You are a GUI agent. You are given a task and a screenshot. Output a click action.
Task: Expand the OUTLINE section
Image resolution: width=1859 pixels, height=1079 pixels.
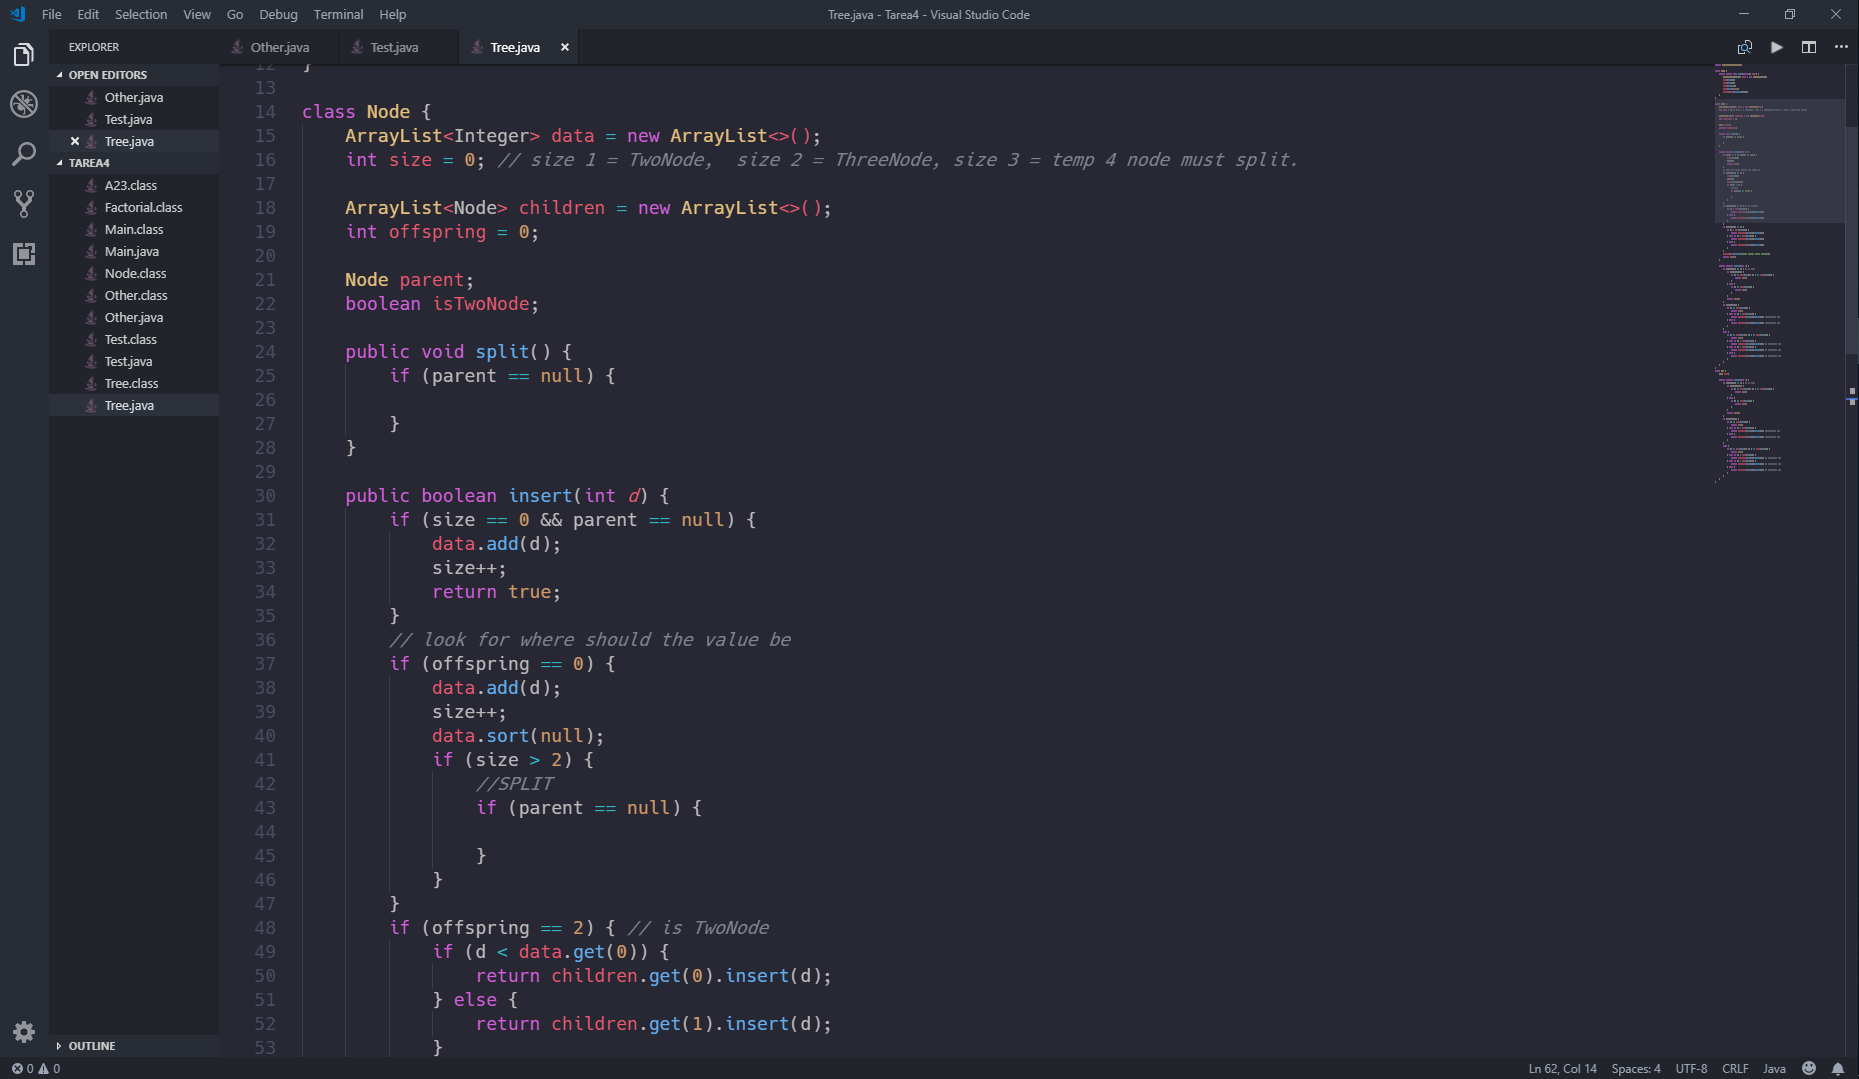92,1045
